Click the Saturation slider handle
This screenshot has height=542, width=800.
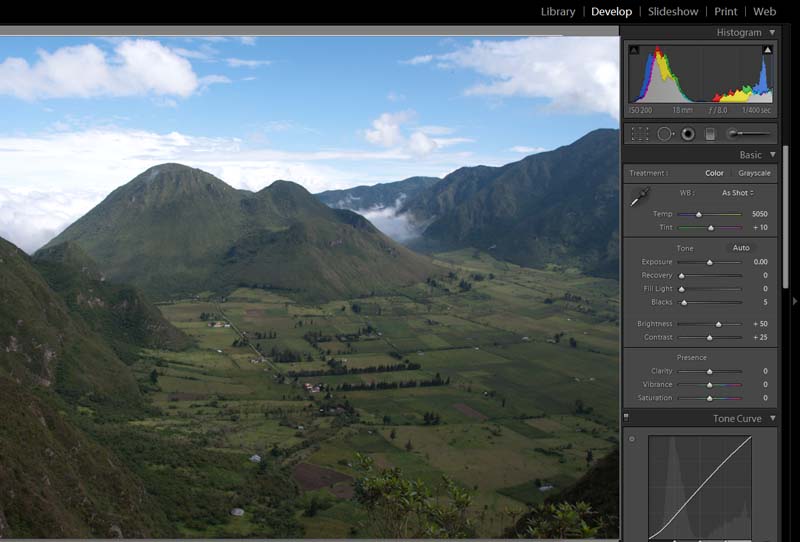tap(709, 399)
